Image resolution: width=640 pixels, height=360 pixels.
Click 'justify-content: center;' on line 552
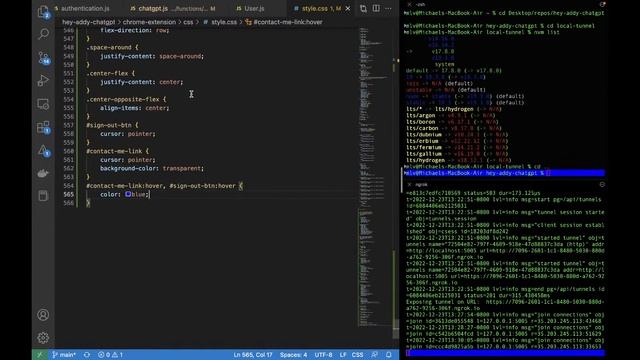pos(142,82)
